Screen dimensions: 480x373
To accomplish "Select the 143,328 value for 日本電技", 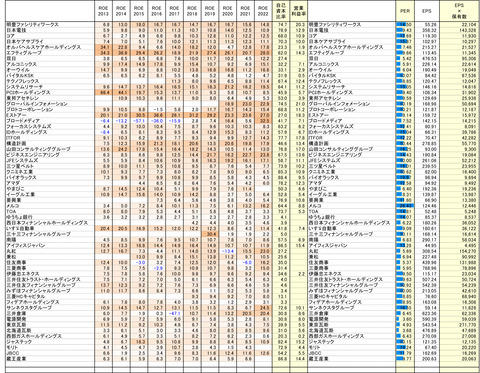I will tap(459, 30).
